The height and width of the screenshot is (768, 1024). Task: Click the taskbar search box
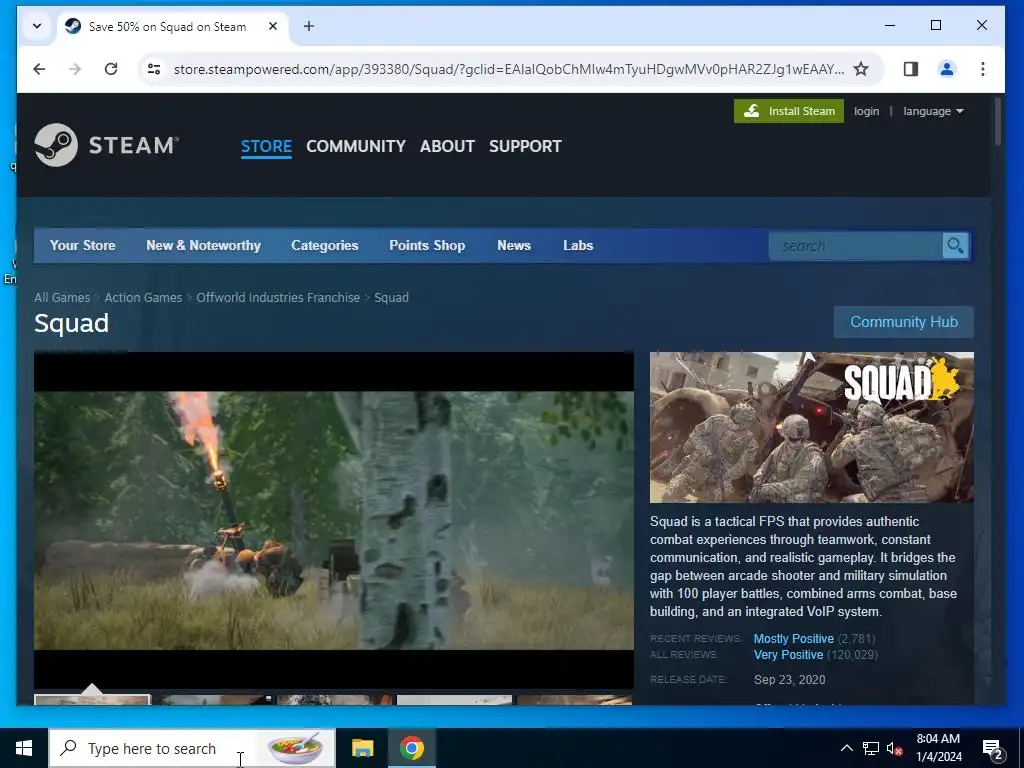(x=192, y=748)
